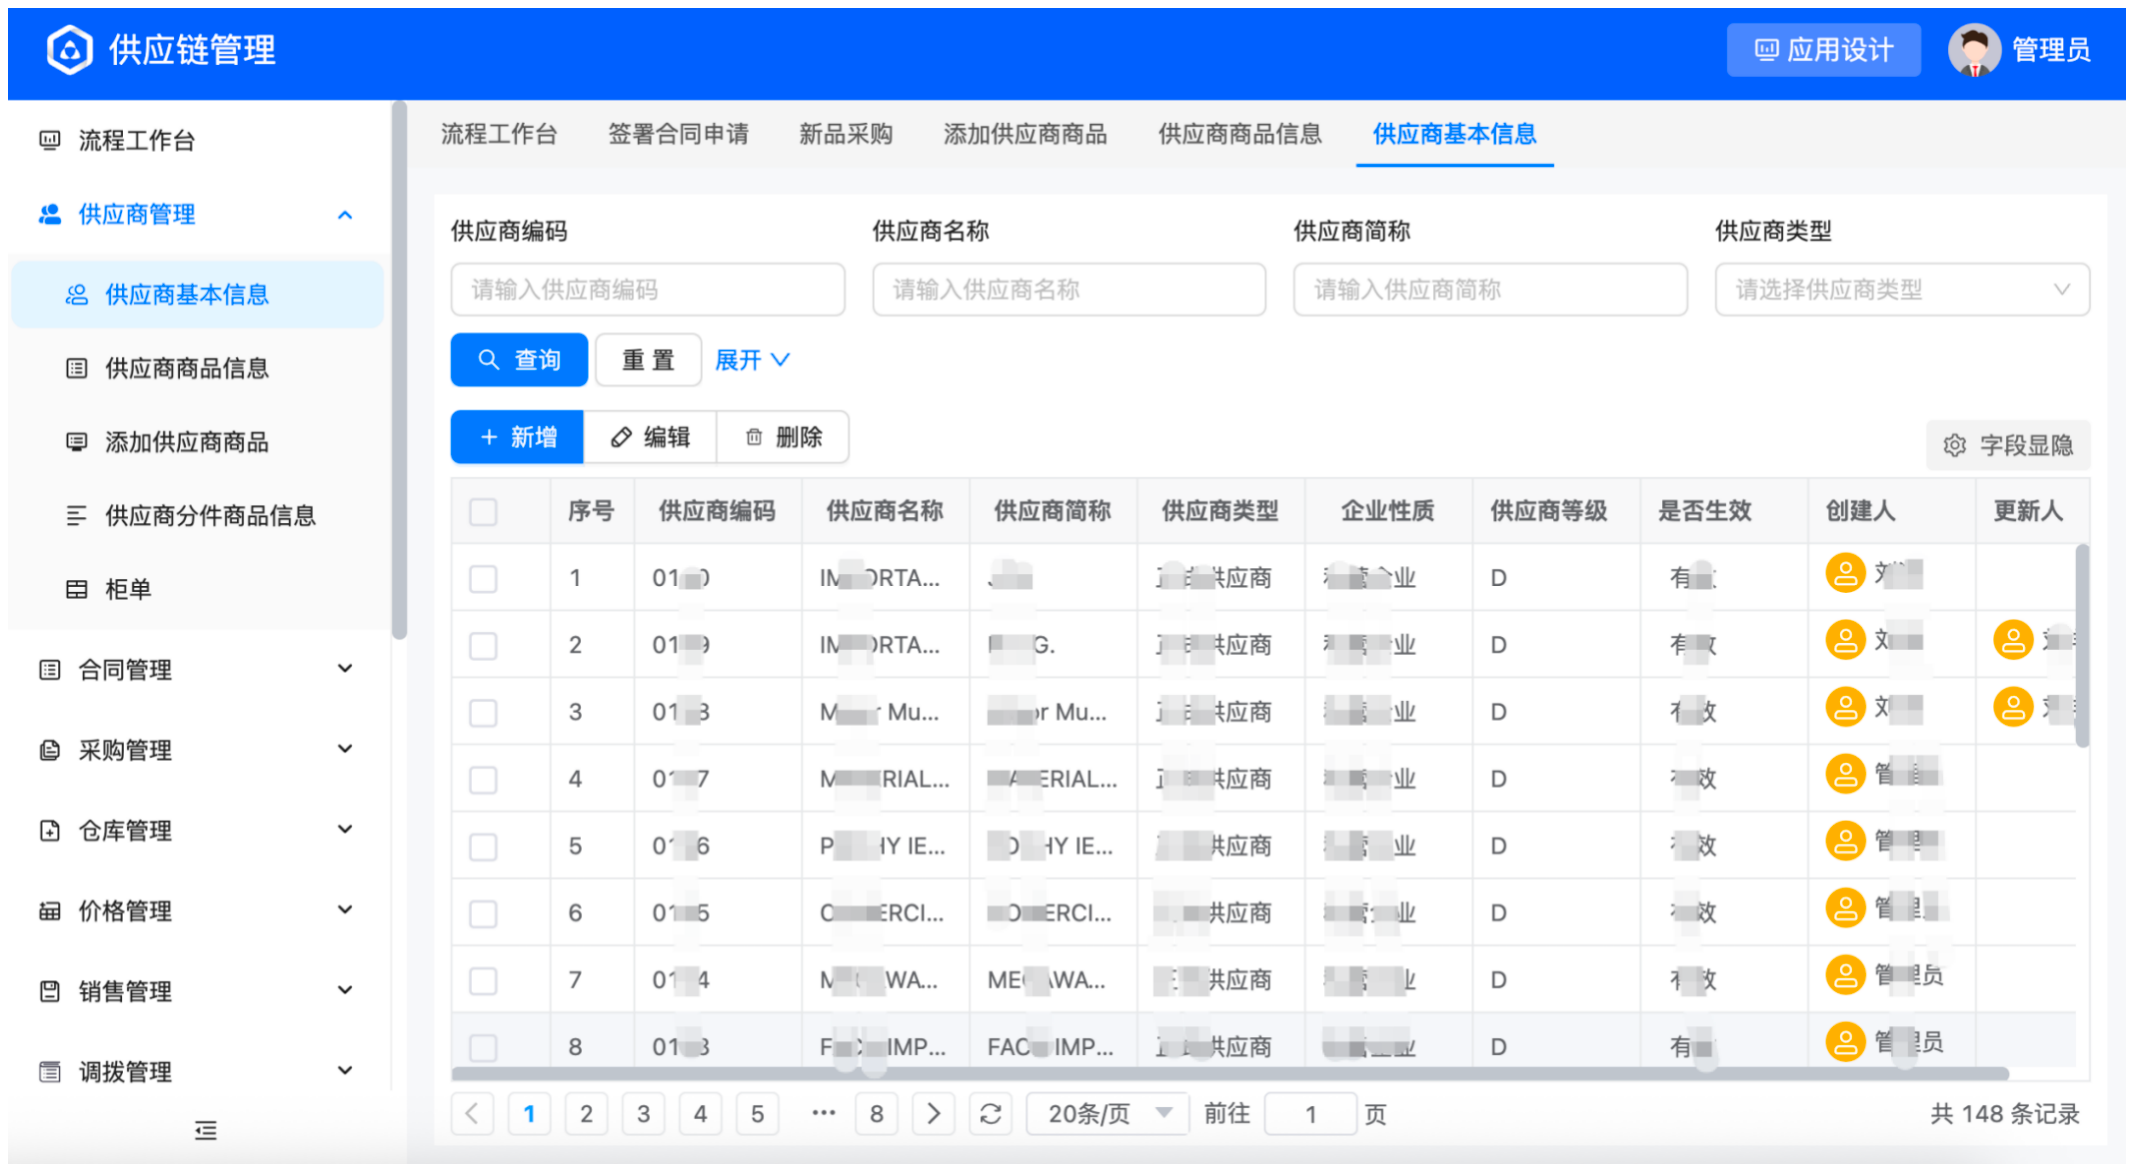The height and width of the screenshot is (1174, 2130).
Task: Tick the checkbox for row 6
Action: point(483,914)
